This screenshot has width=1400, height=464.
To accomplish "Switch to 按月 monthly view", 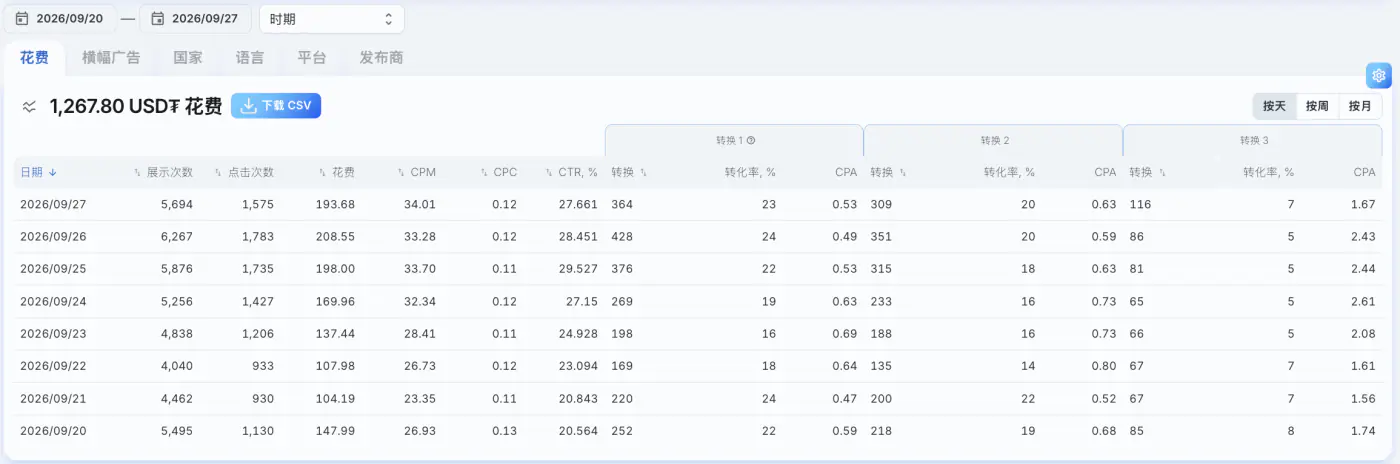I will click(1360, 106).
